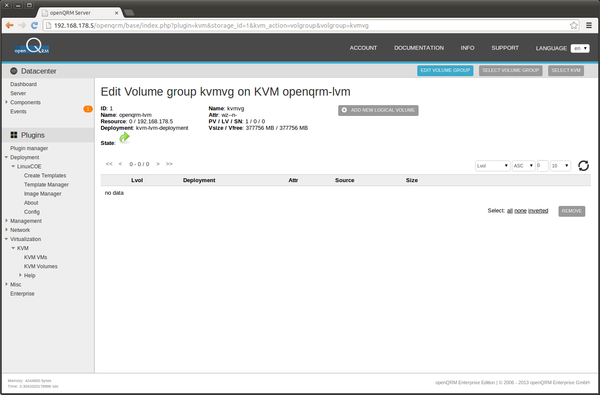Screen dimensions: 600x395
Task: Bookmark this page with the star icon
Action: pyautogui.click(x=574, y=26)
